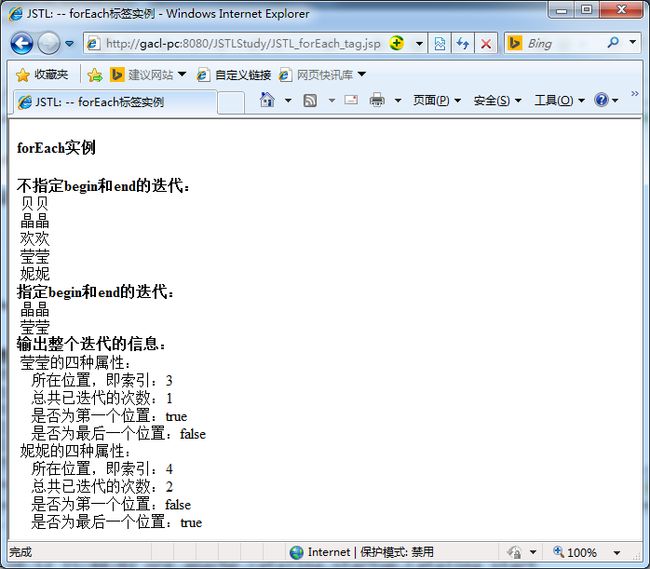This screenshot has width=650, height=569.
Task: Click the 指定begin和end的迭代 heading
Action: 95,292
